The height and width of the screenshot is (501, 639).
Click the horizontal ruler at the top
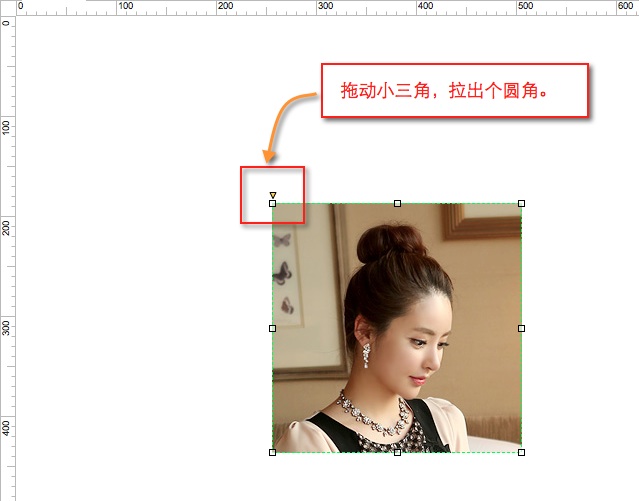(x=327, y=8)
